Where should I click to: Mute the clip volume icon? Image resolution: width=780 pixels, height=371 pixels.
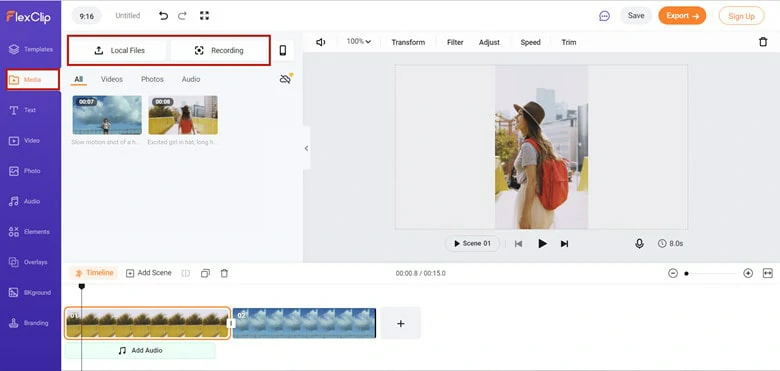point(321,42)
